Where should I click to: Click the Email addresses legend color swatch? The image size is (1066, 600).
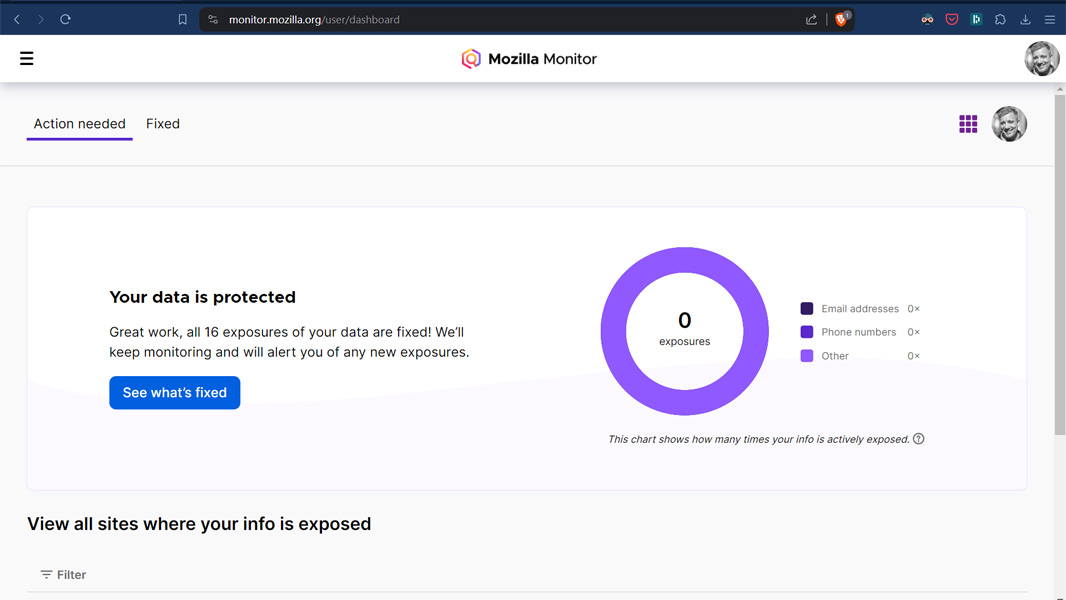[x=807, y=309]
